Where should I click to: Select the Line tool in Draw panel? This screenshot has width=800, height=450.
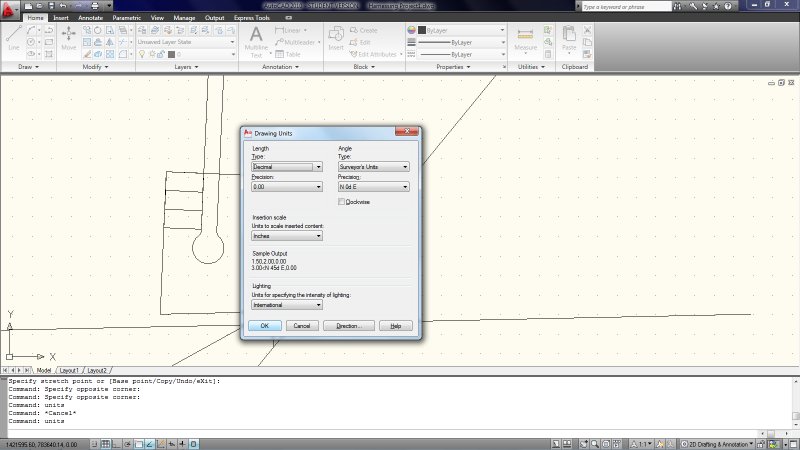pos(14,38)
